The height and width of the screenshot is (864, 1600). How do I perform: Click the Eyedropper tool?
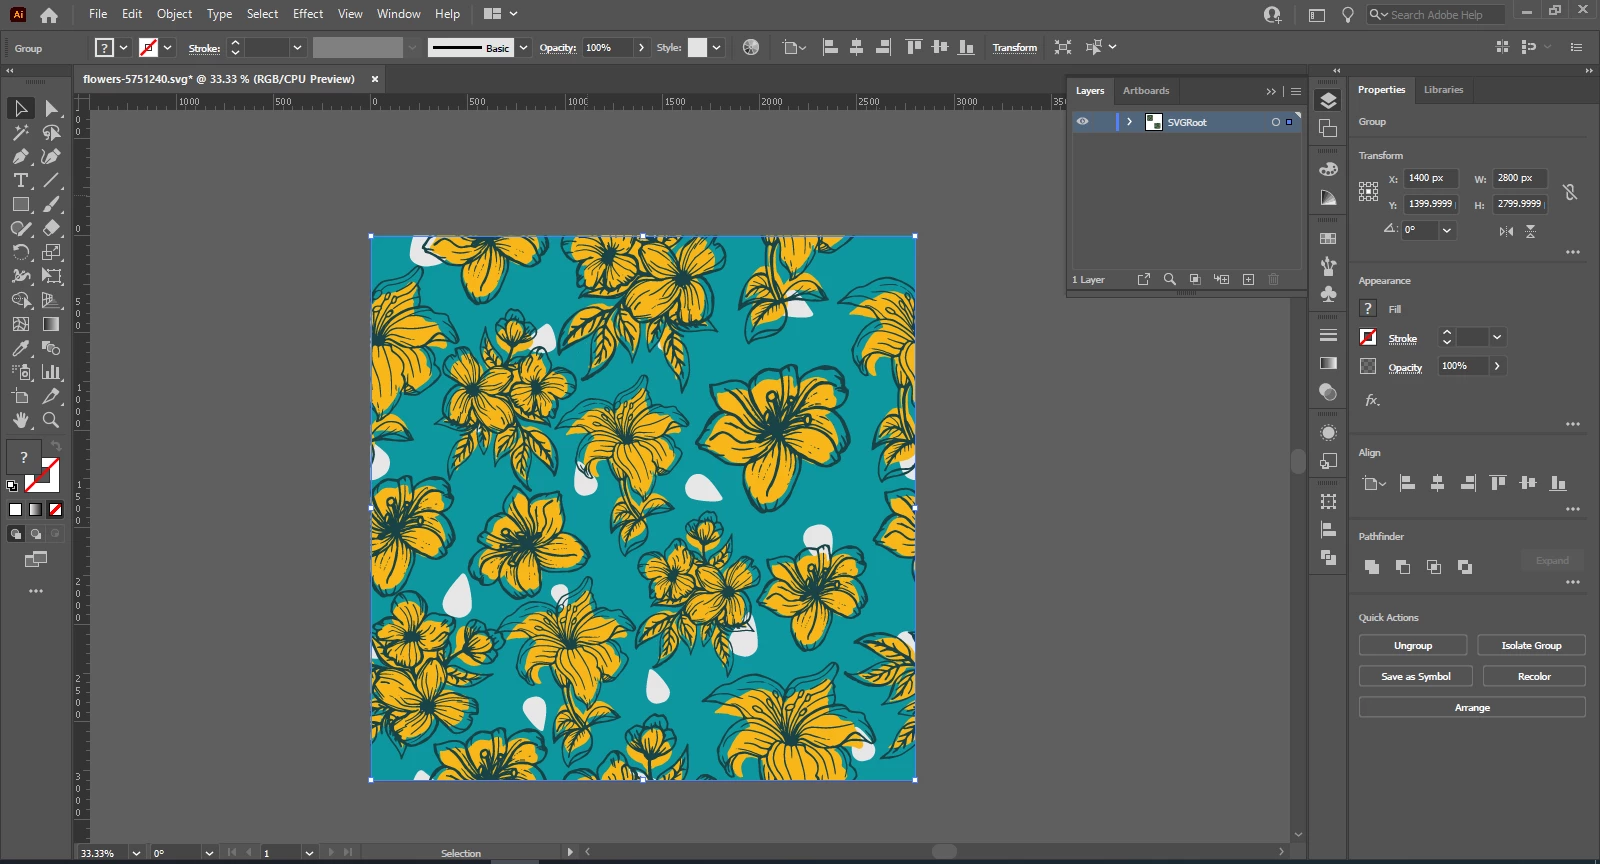click(20, 348)
